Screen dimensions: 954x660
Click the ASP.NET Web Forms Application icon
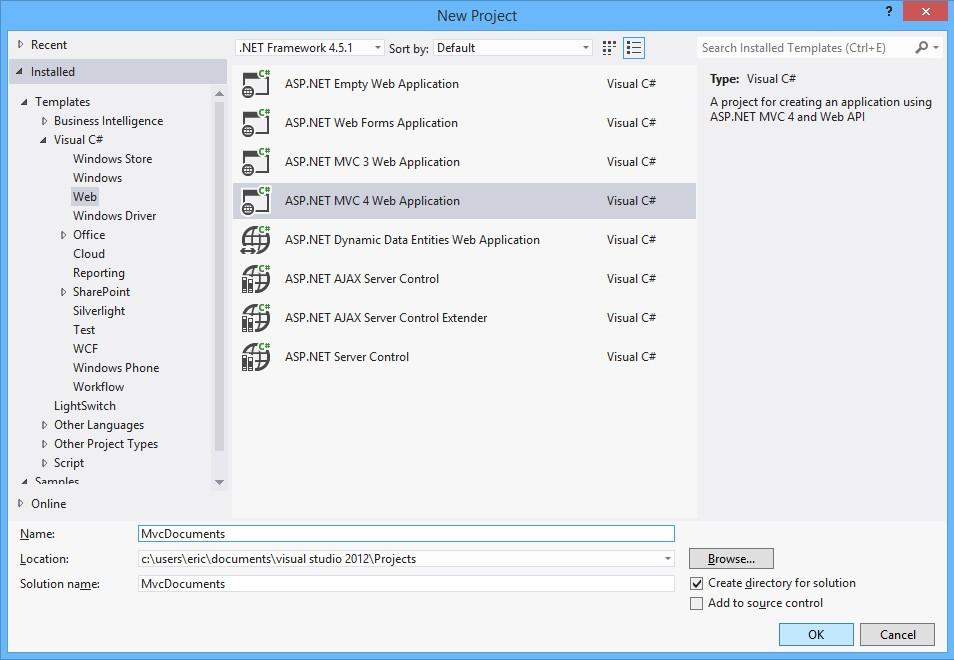(256, 123)
